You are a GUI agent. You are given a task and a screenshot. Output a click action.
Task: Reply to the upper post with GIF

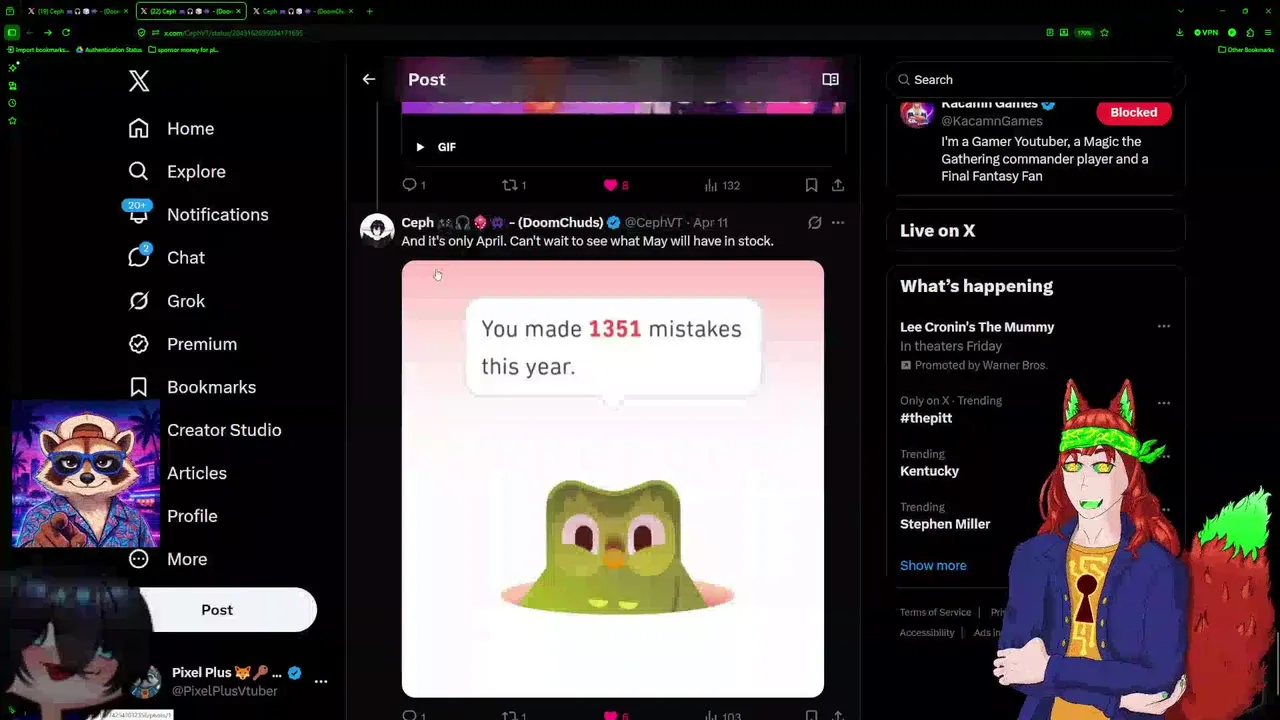tap(414, 185)
